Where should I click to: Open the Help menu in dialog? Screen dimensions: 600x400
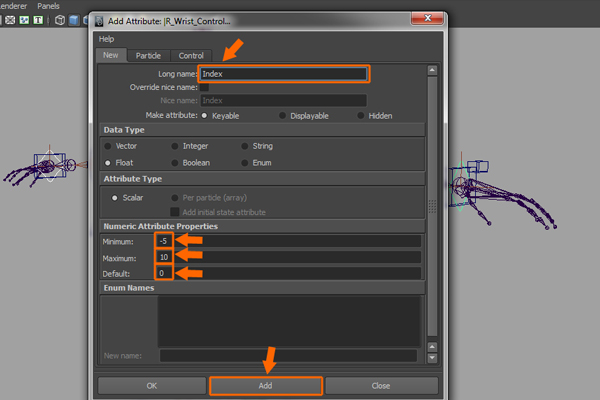click(x=106, y=39)
